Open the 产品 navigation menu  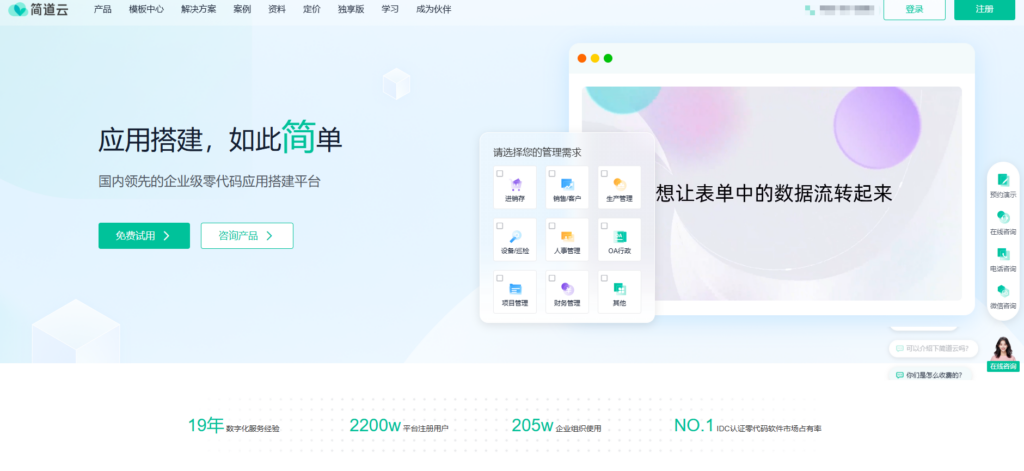102,9
